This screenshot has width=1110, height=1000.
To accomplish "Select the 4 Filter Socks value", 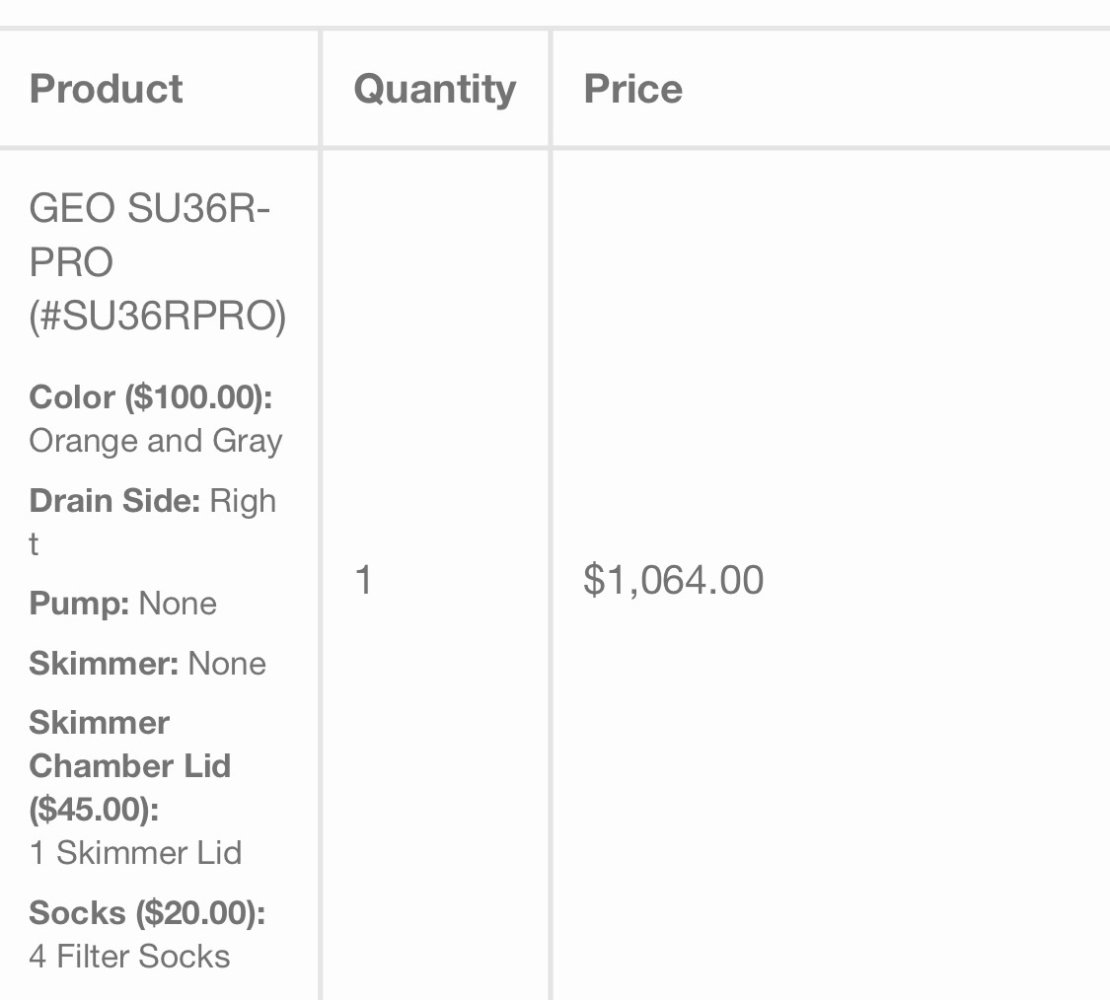I will click(129, 957).
